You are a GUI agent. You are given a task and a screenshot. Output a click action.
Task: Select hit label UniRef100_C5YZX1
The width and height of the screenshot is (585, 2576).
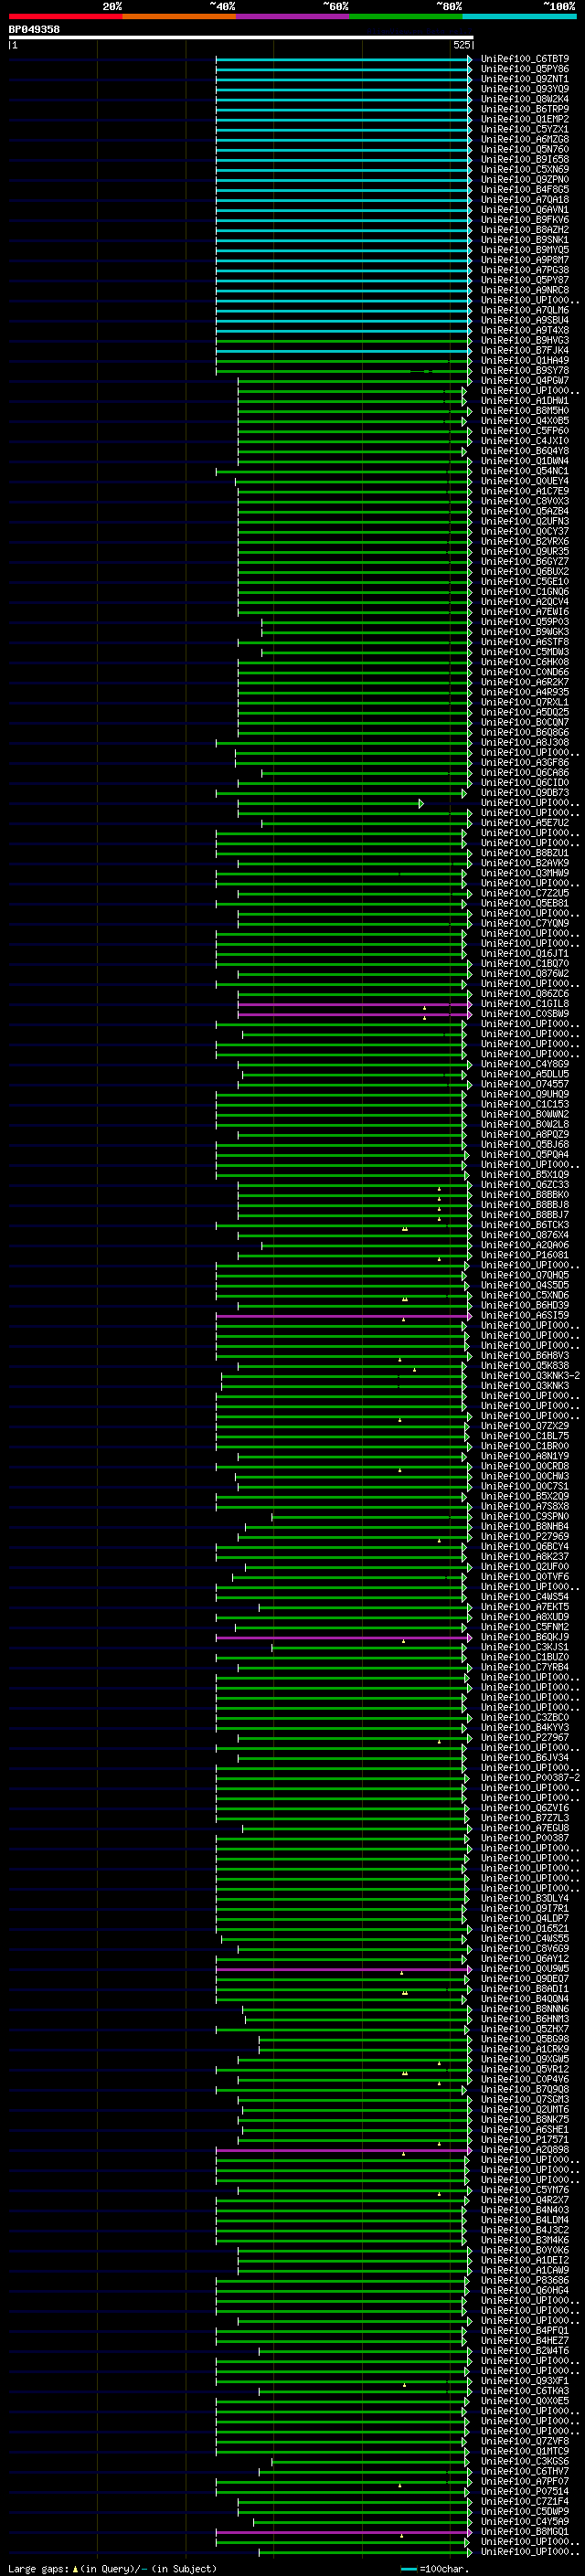[525, 129]
